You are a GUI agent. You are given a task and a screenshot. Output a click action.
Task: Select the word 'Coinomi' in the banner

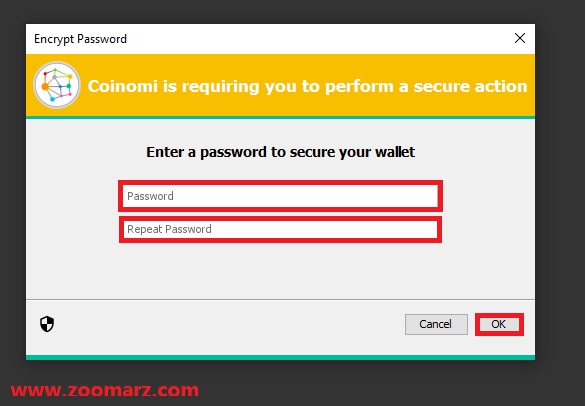123,86
